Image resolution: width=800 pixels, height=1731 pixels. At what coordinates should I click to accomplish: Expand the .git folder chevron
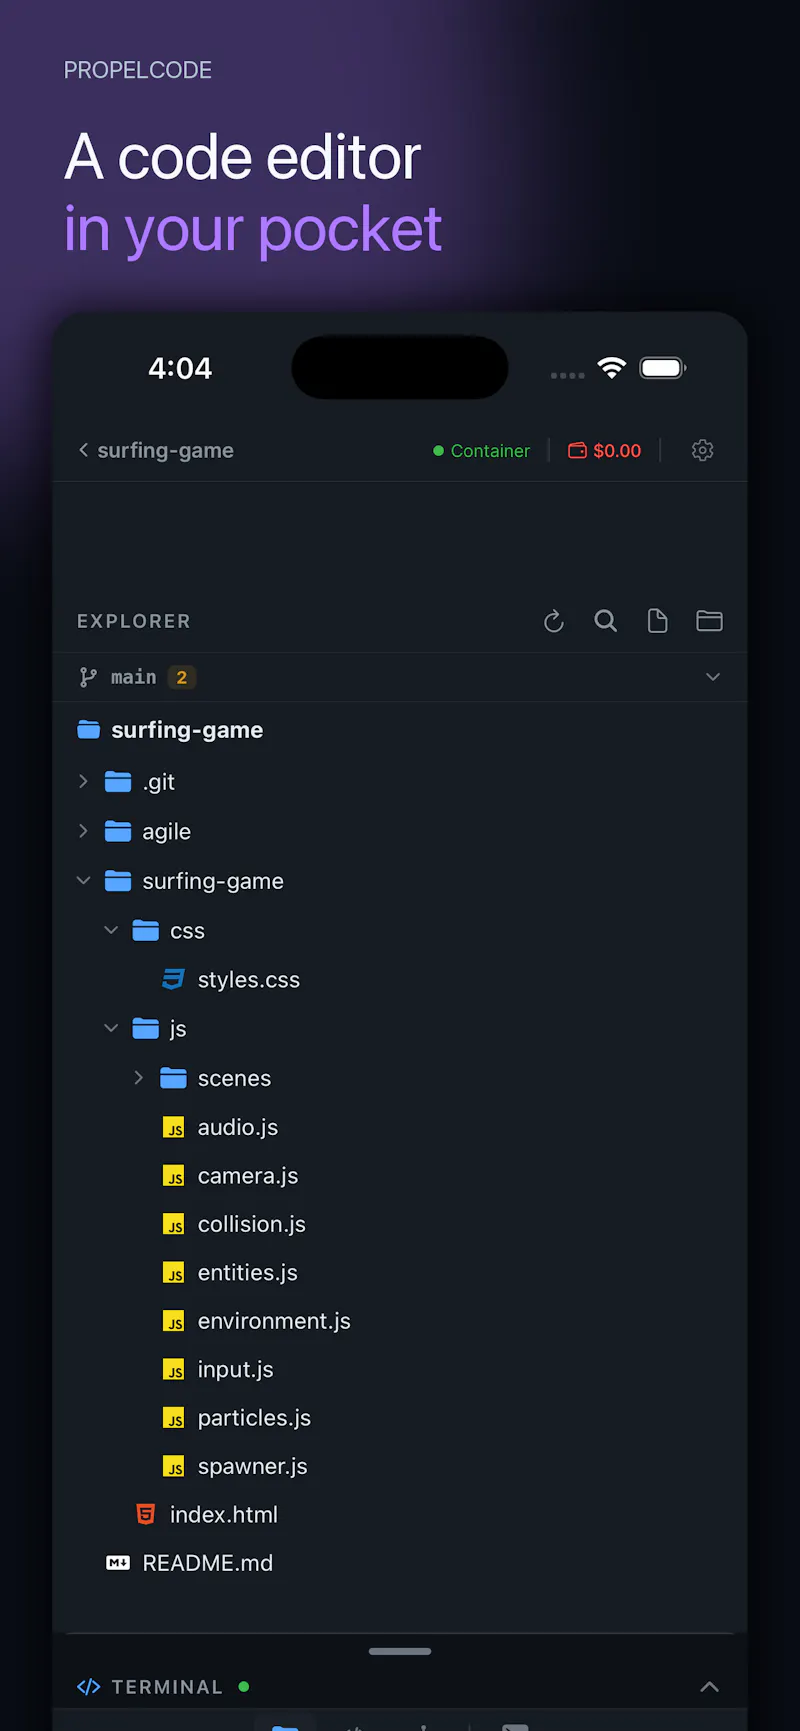coord(83,781)
